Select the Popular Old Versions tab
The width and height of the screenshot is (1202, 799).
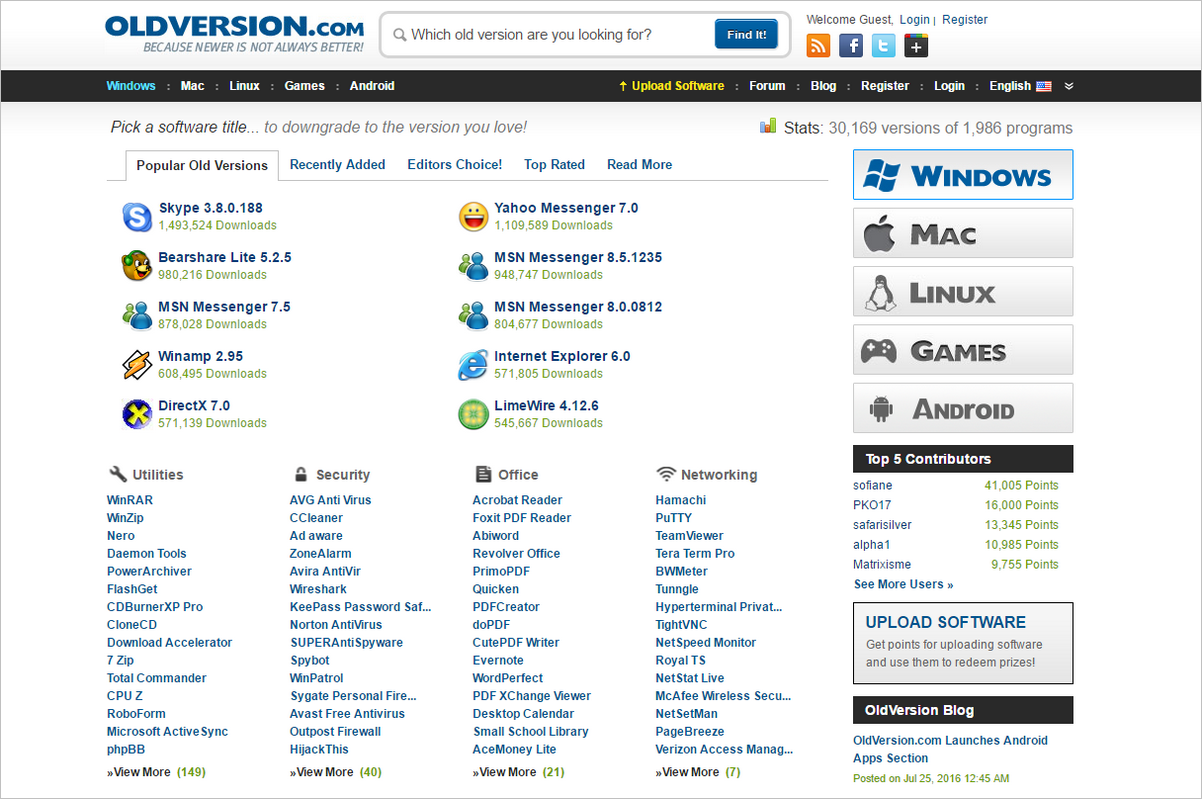[202, 166]
